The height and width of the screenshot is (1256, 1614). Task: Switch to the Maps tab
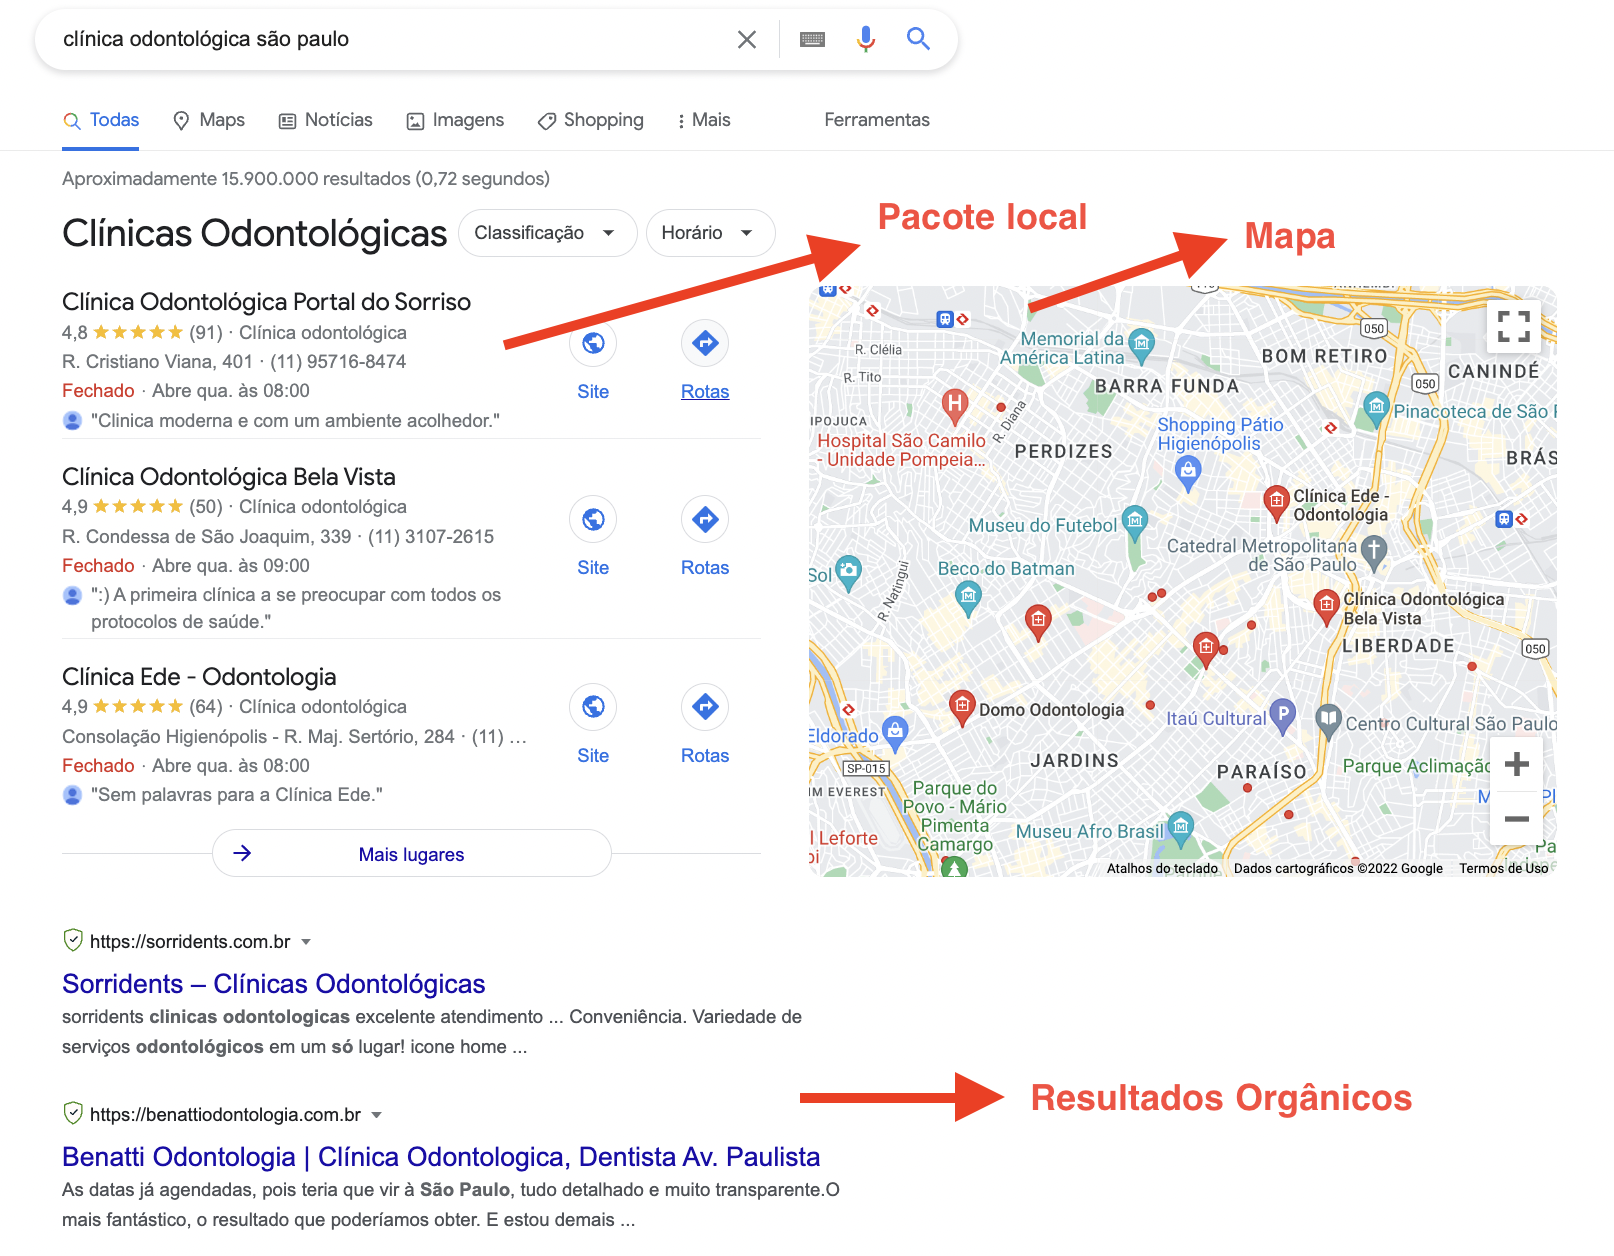(209, 120)
